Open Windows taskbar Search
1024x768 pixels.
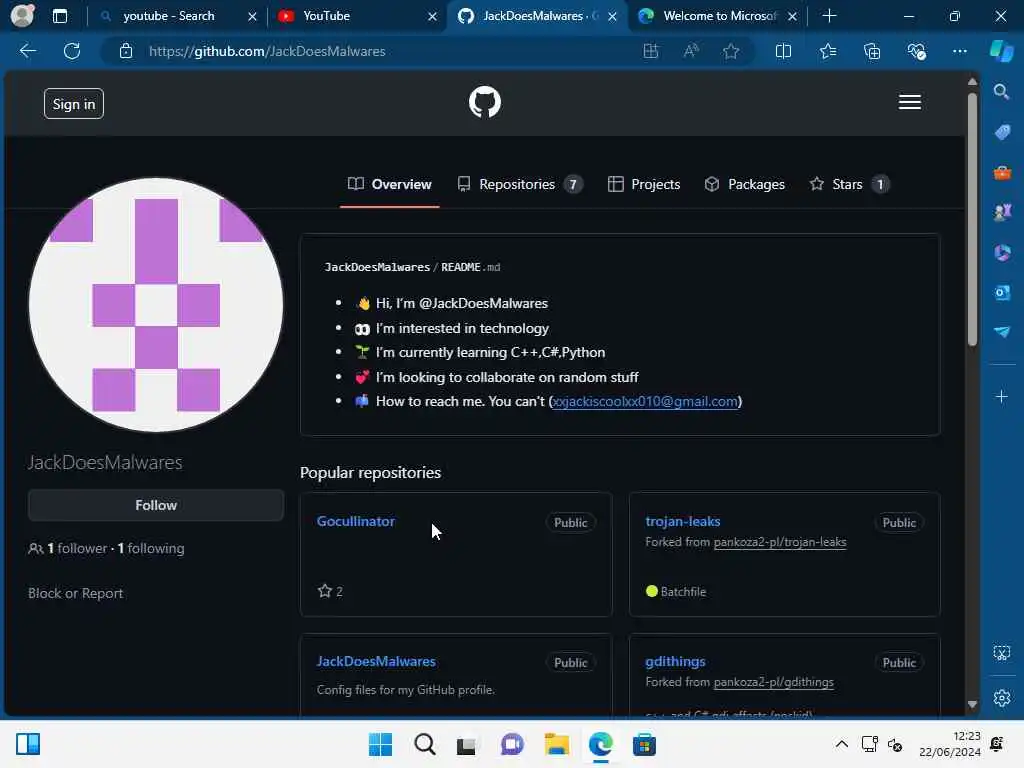click(x=424, y=744)
